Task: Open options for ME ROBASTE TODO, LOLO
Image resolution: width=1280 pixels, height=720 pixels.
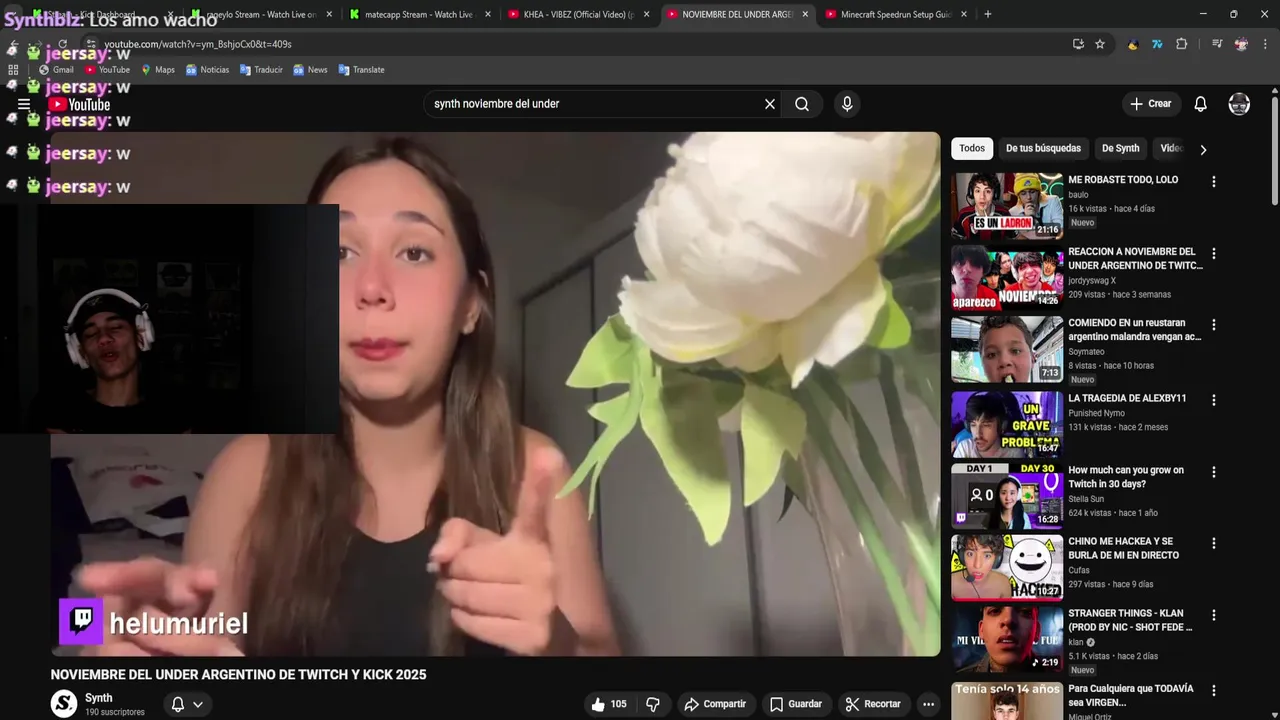Action: 1213,182
